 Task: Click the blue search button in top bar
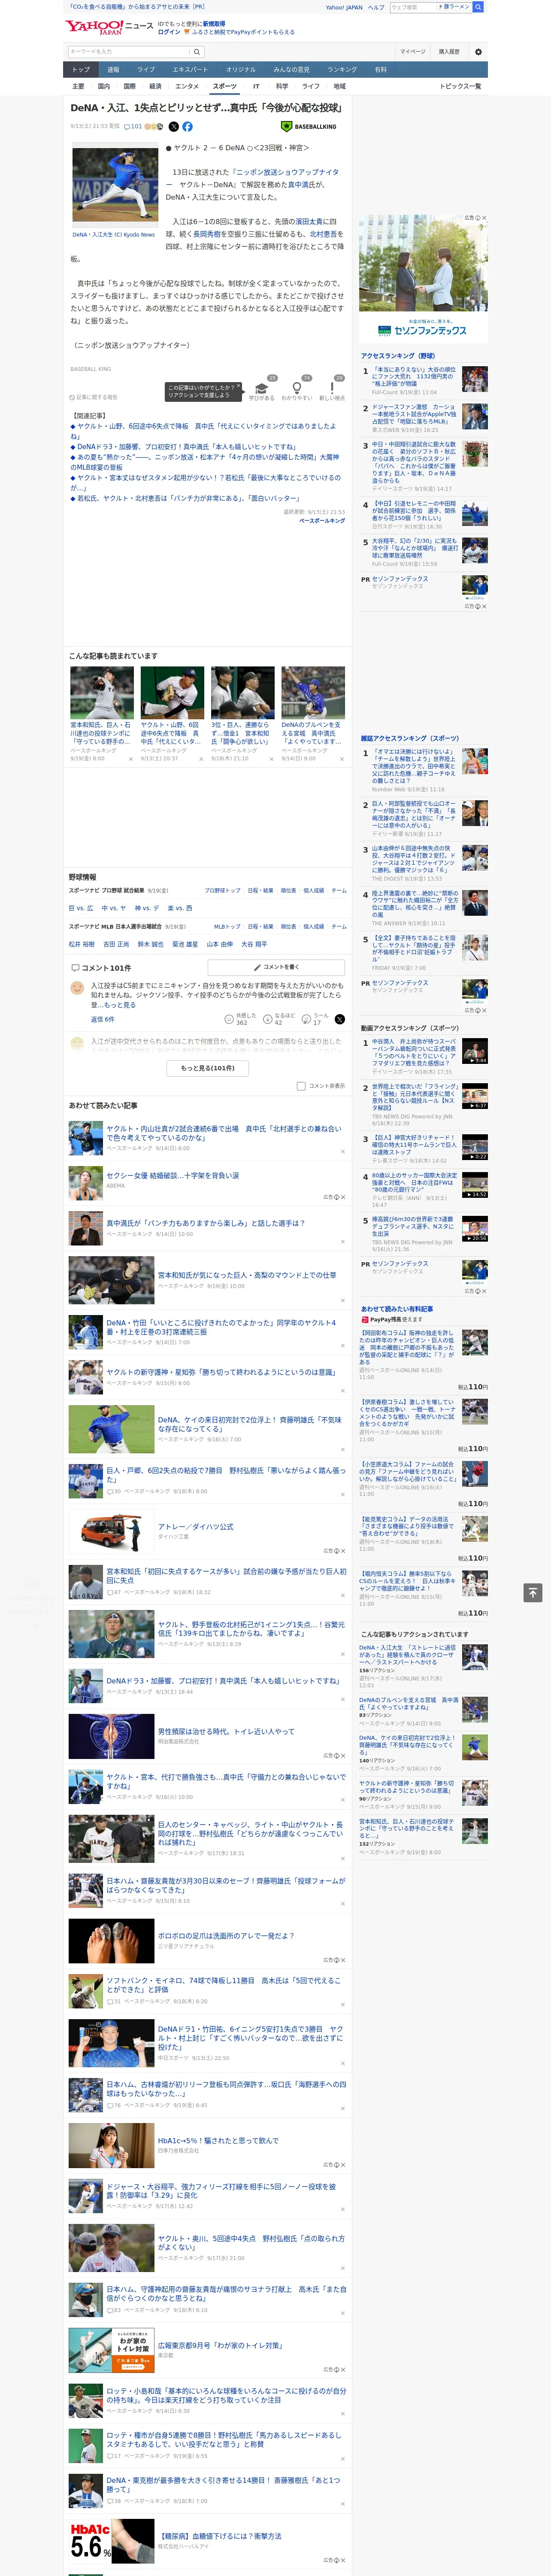point(478,7)
